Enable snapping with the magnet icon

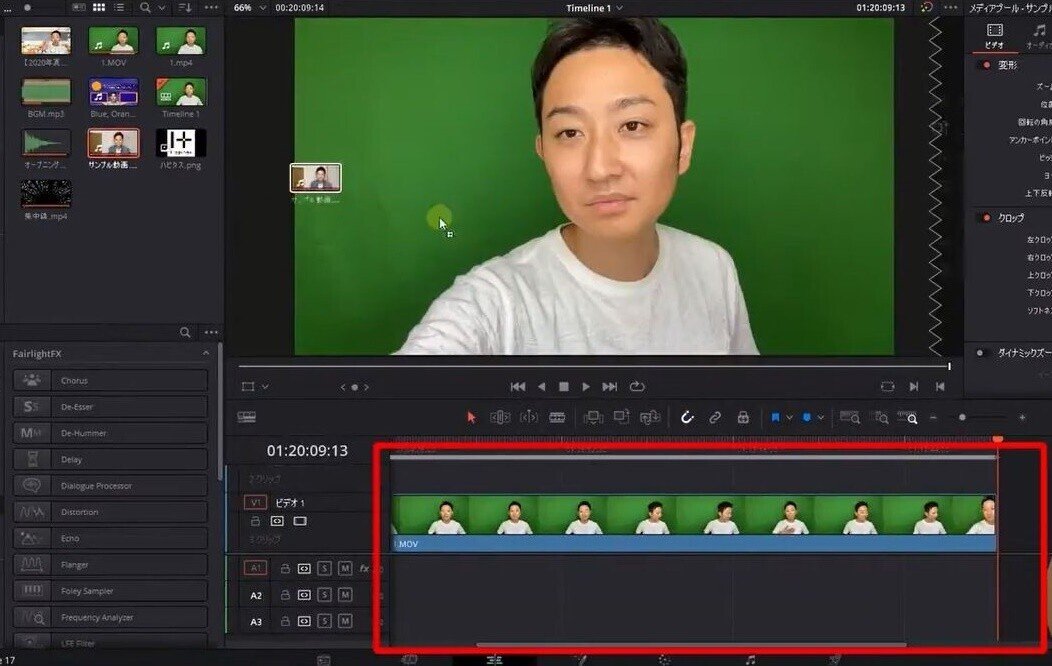click(x=687, y=417)
